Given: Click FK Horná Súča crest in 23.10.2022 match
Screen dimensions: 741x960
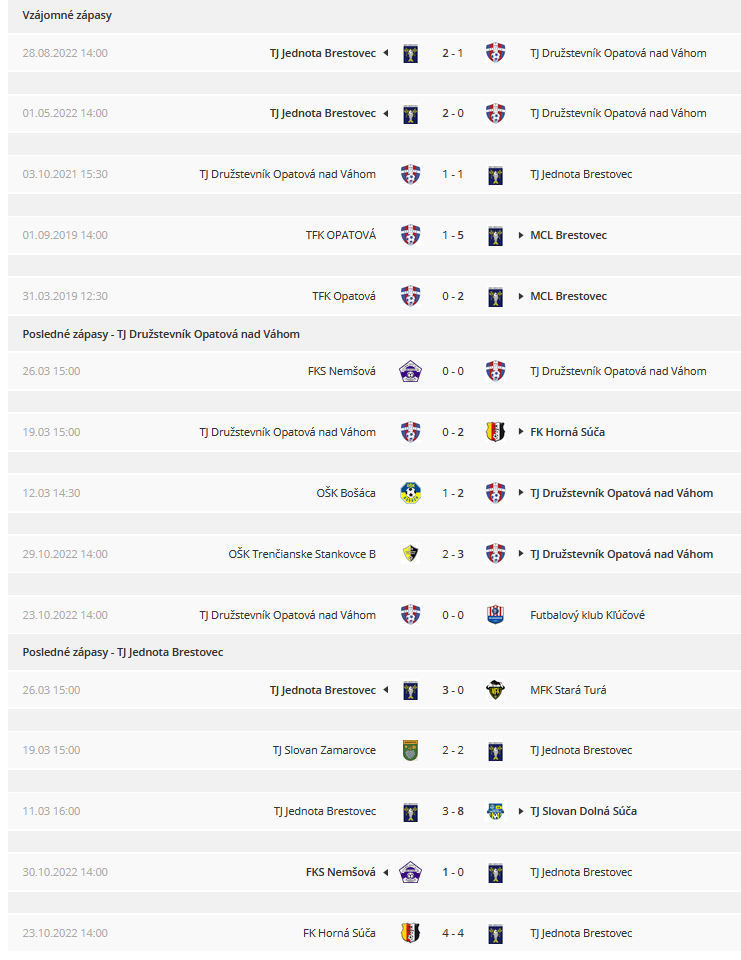Looking at the screenshot, I should point(410,933).
